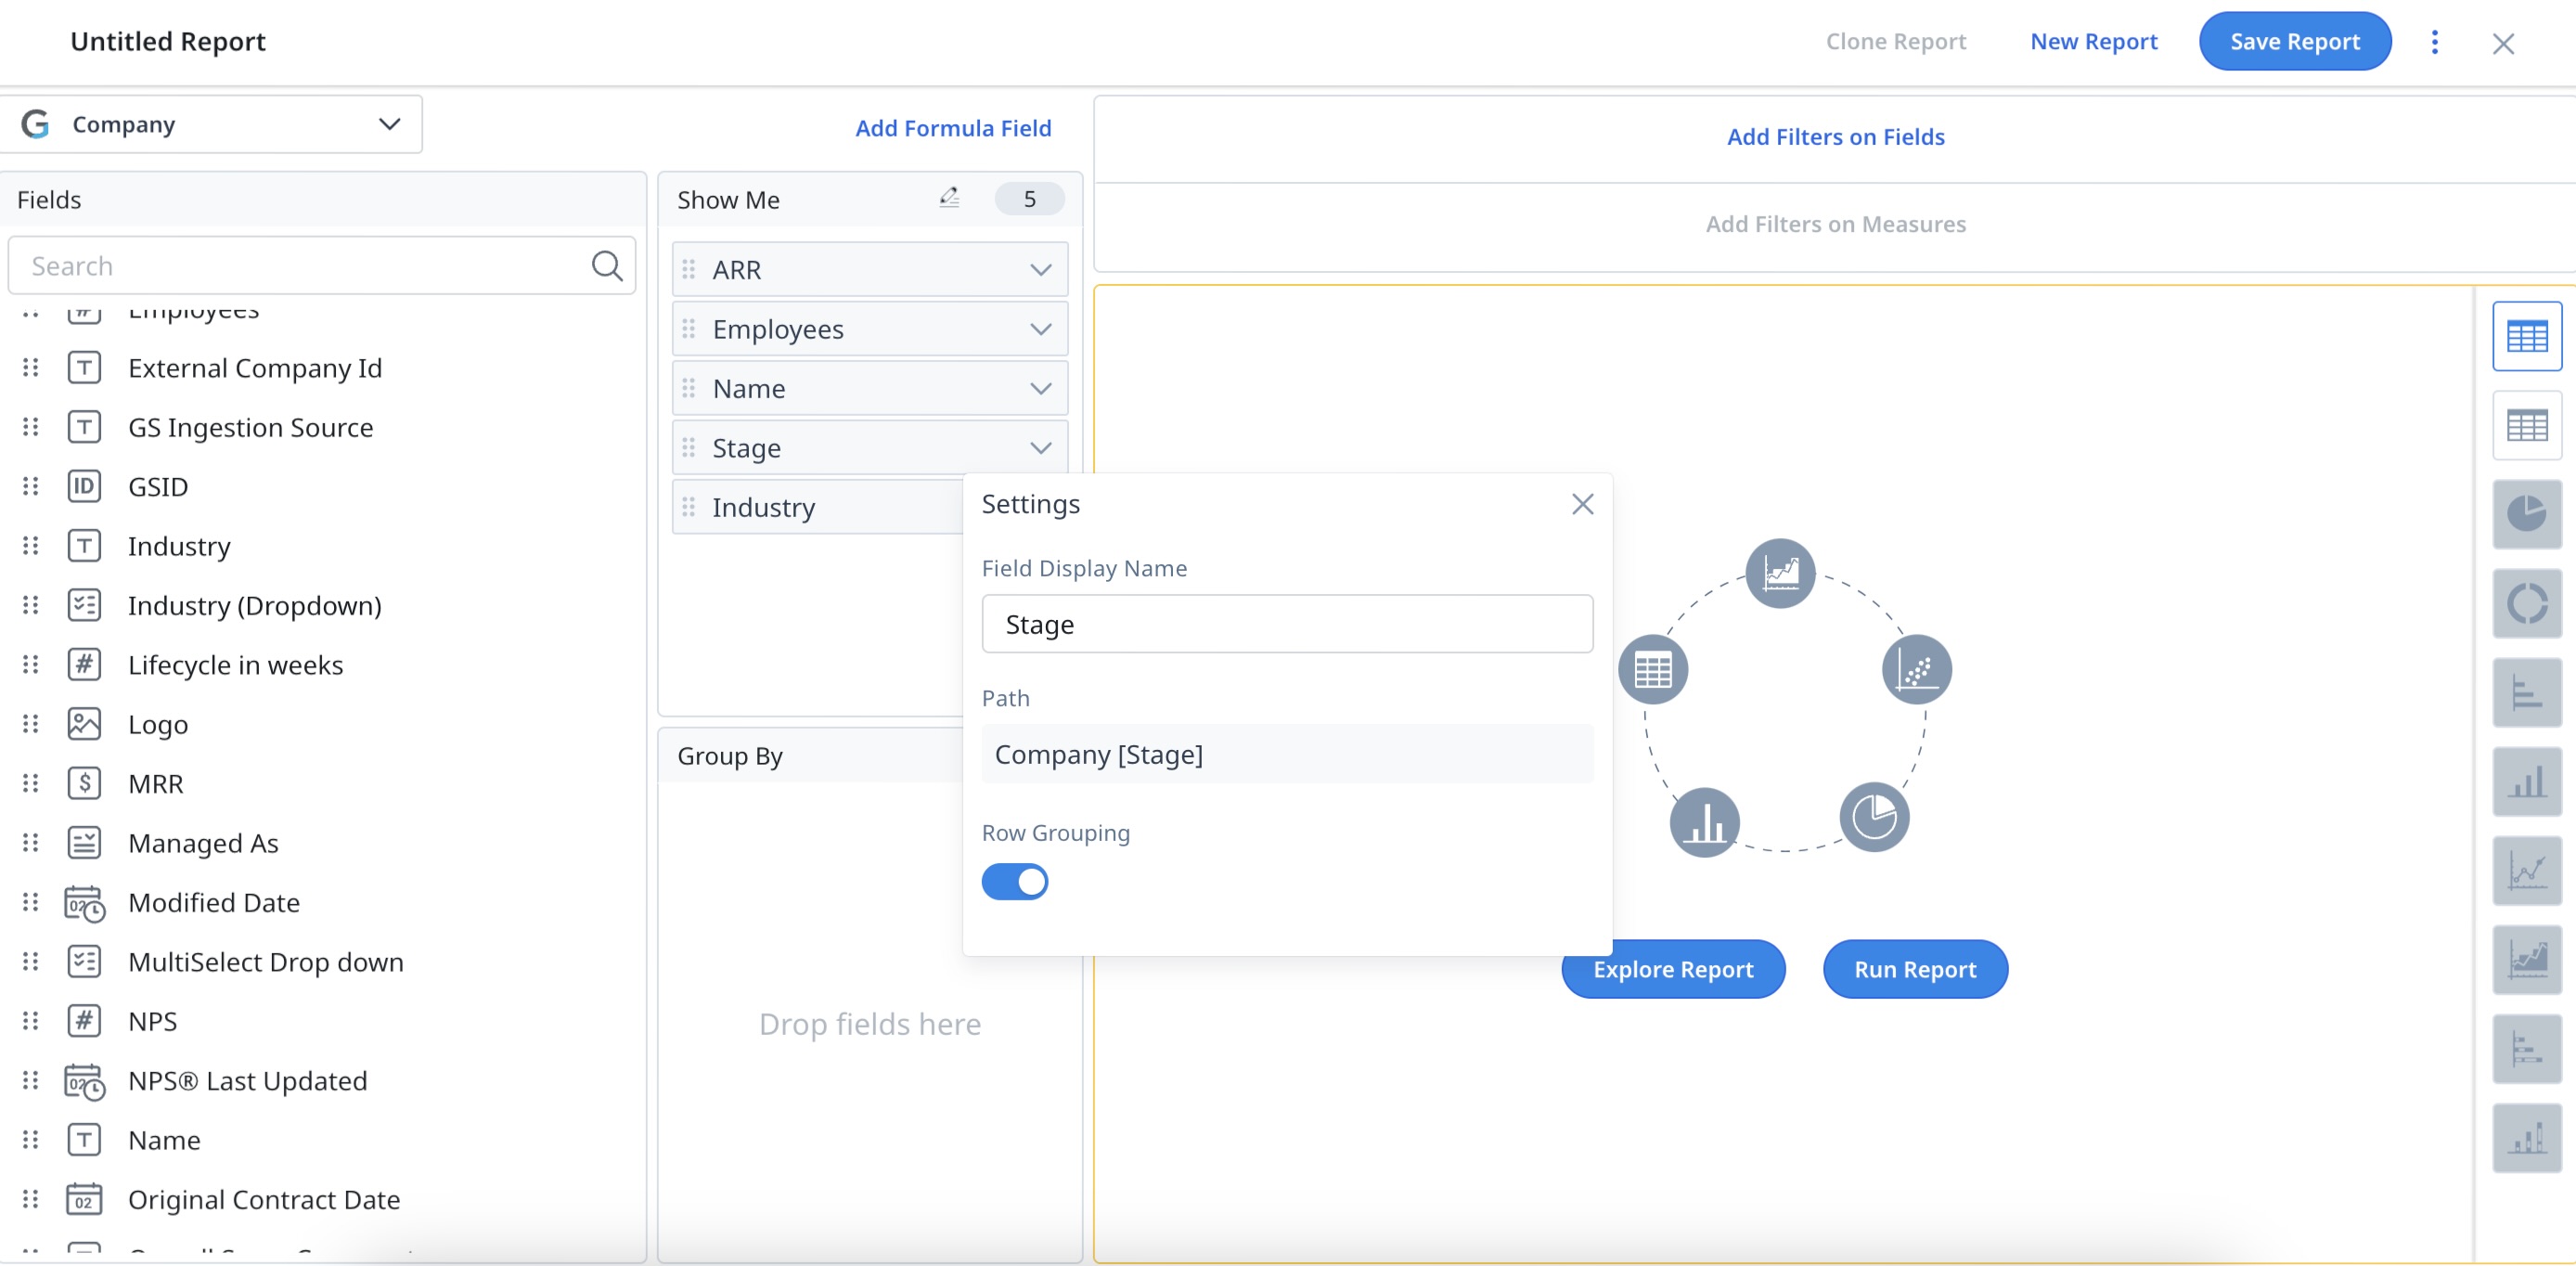Image resolution: width=2576 pixels, height=1266 pixels.
Task: Click Clone Report
Action: tap(1895, 41)
